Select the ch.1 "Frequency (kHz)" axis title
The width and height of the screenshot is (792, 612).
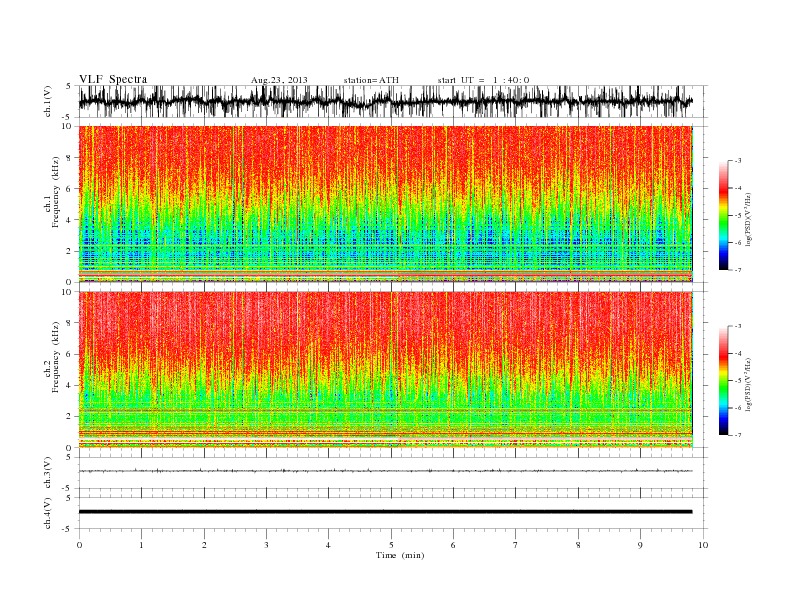tap(56, 192)
